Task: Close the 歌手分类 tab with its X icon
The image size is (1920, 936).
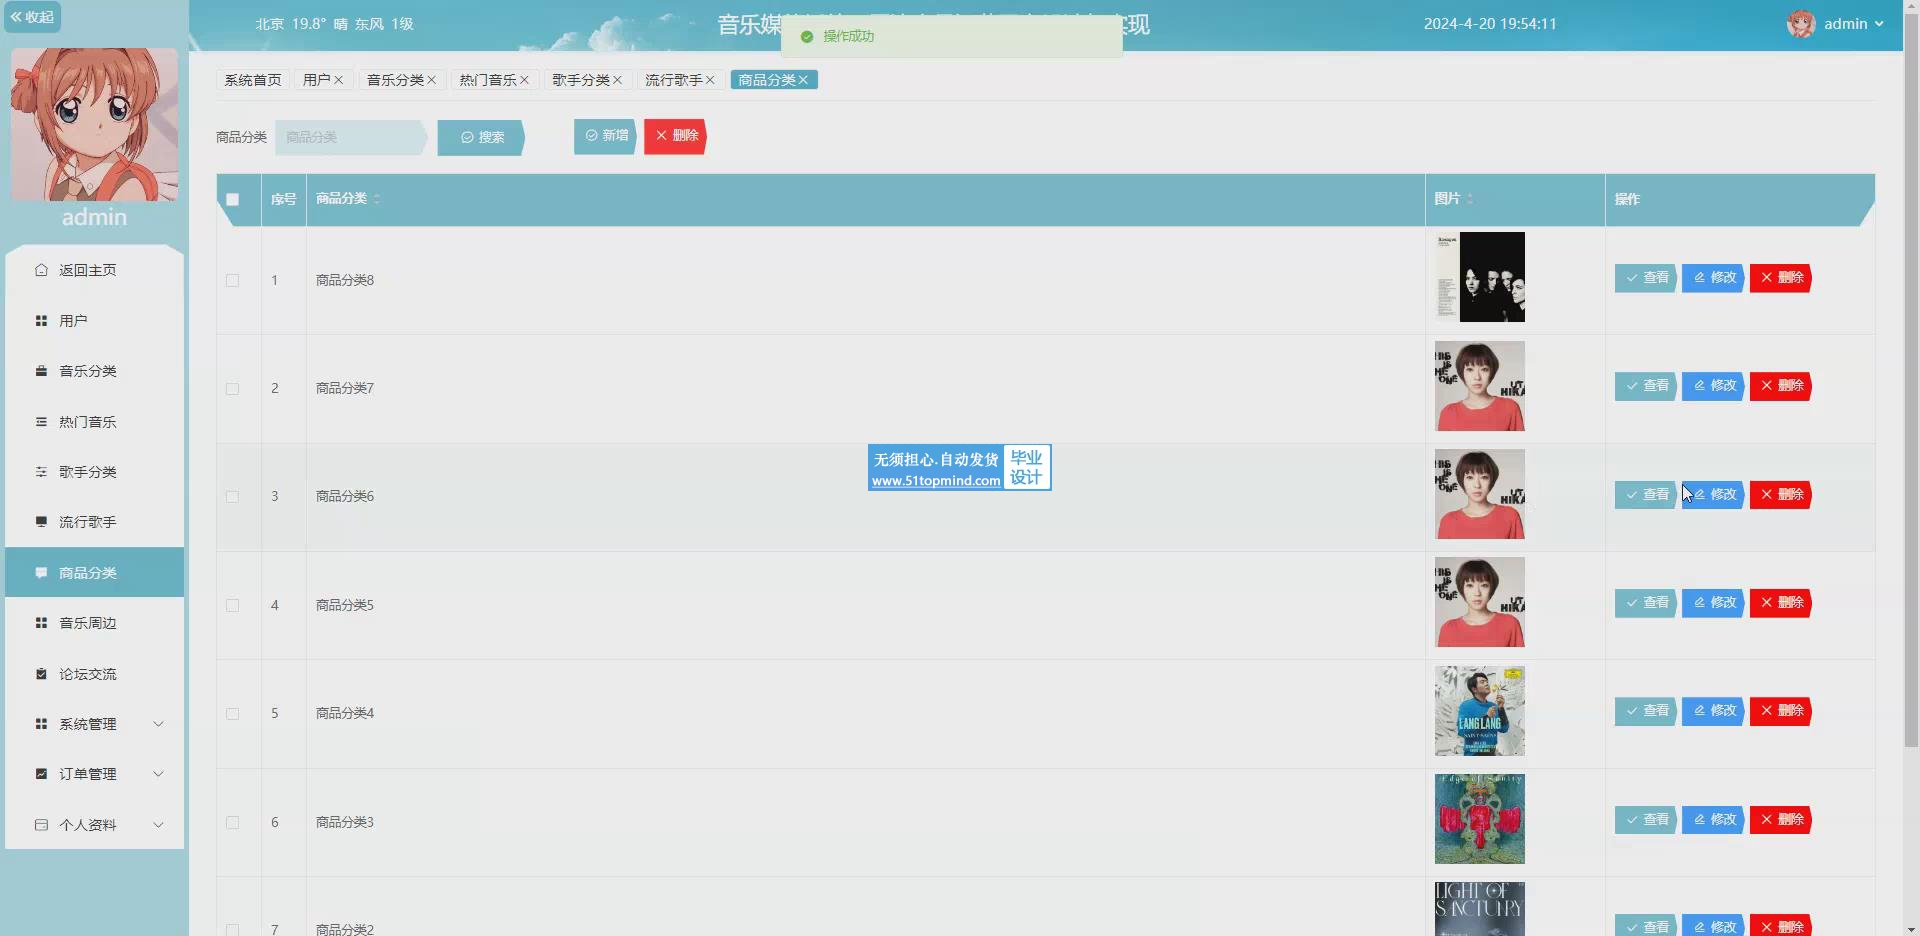Action: point(617,80)
